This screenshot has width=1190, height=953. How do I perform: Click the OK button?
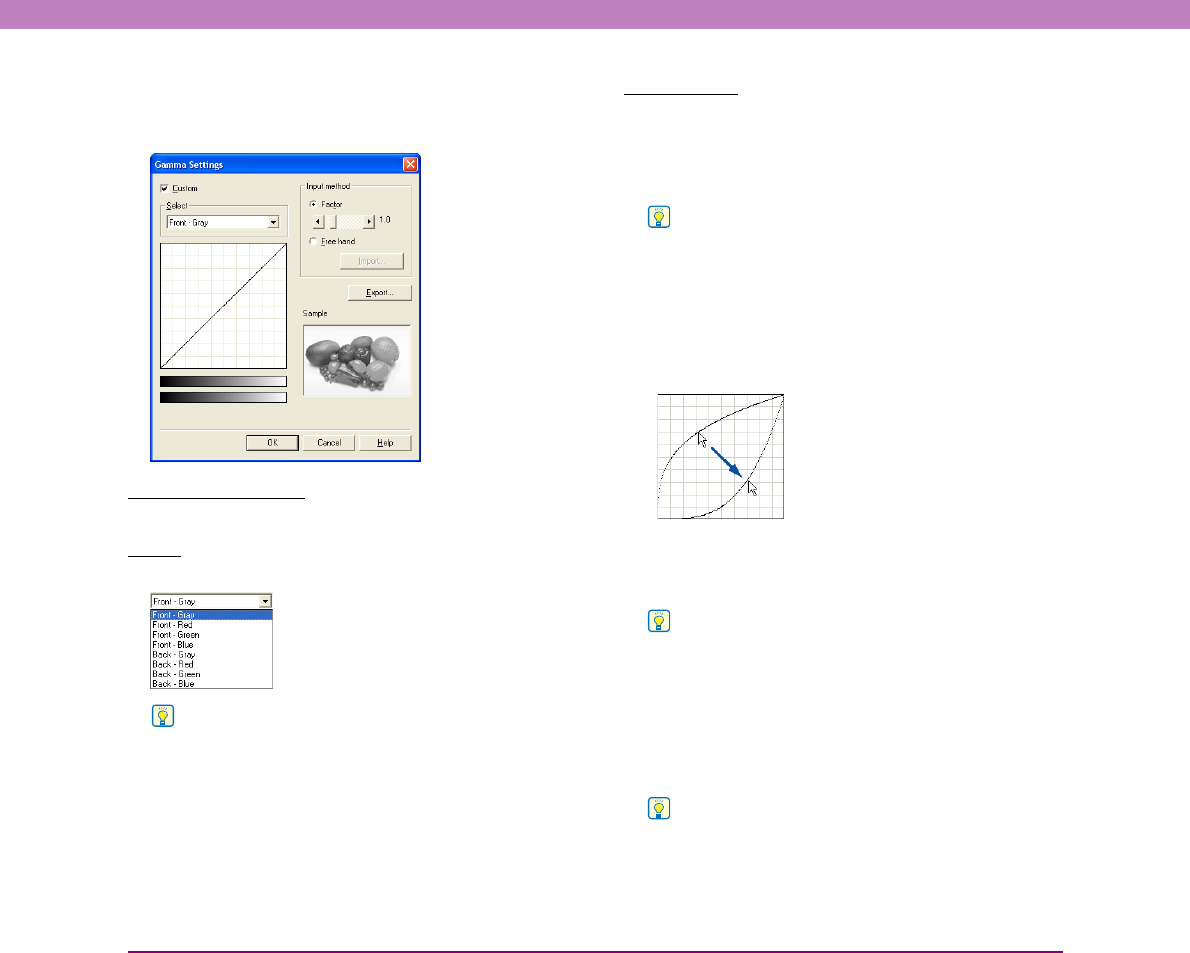(272, 442)
